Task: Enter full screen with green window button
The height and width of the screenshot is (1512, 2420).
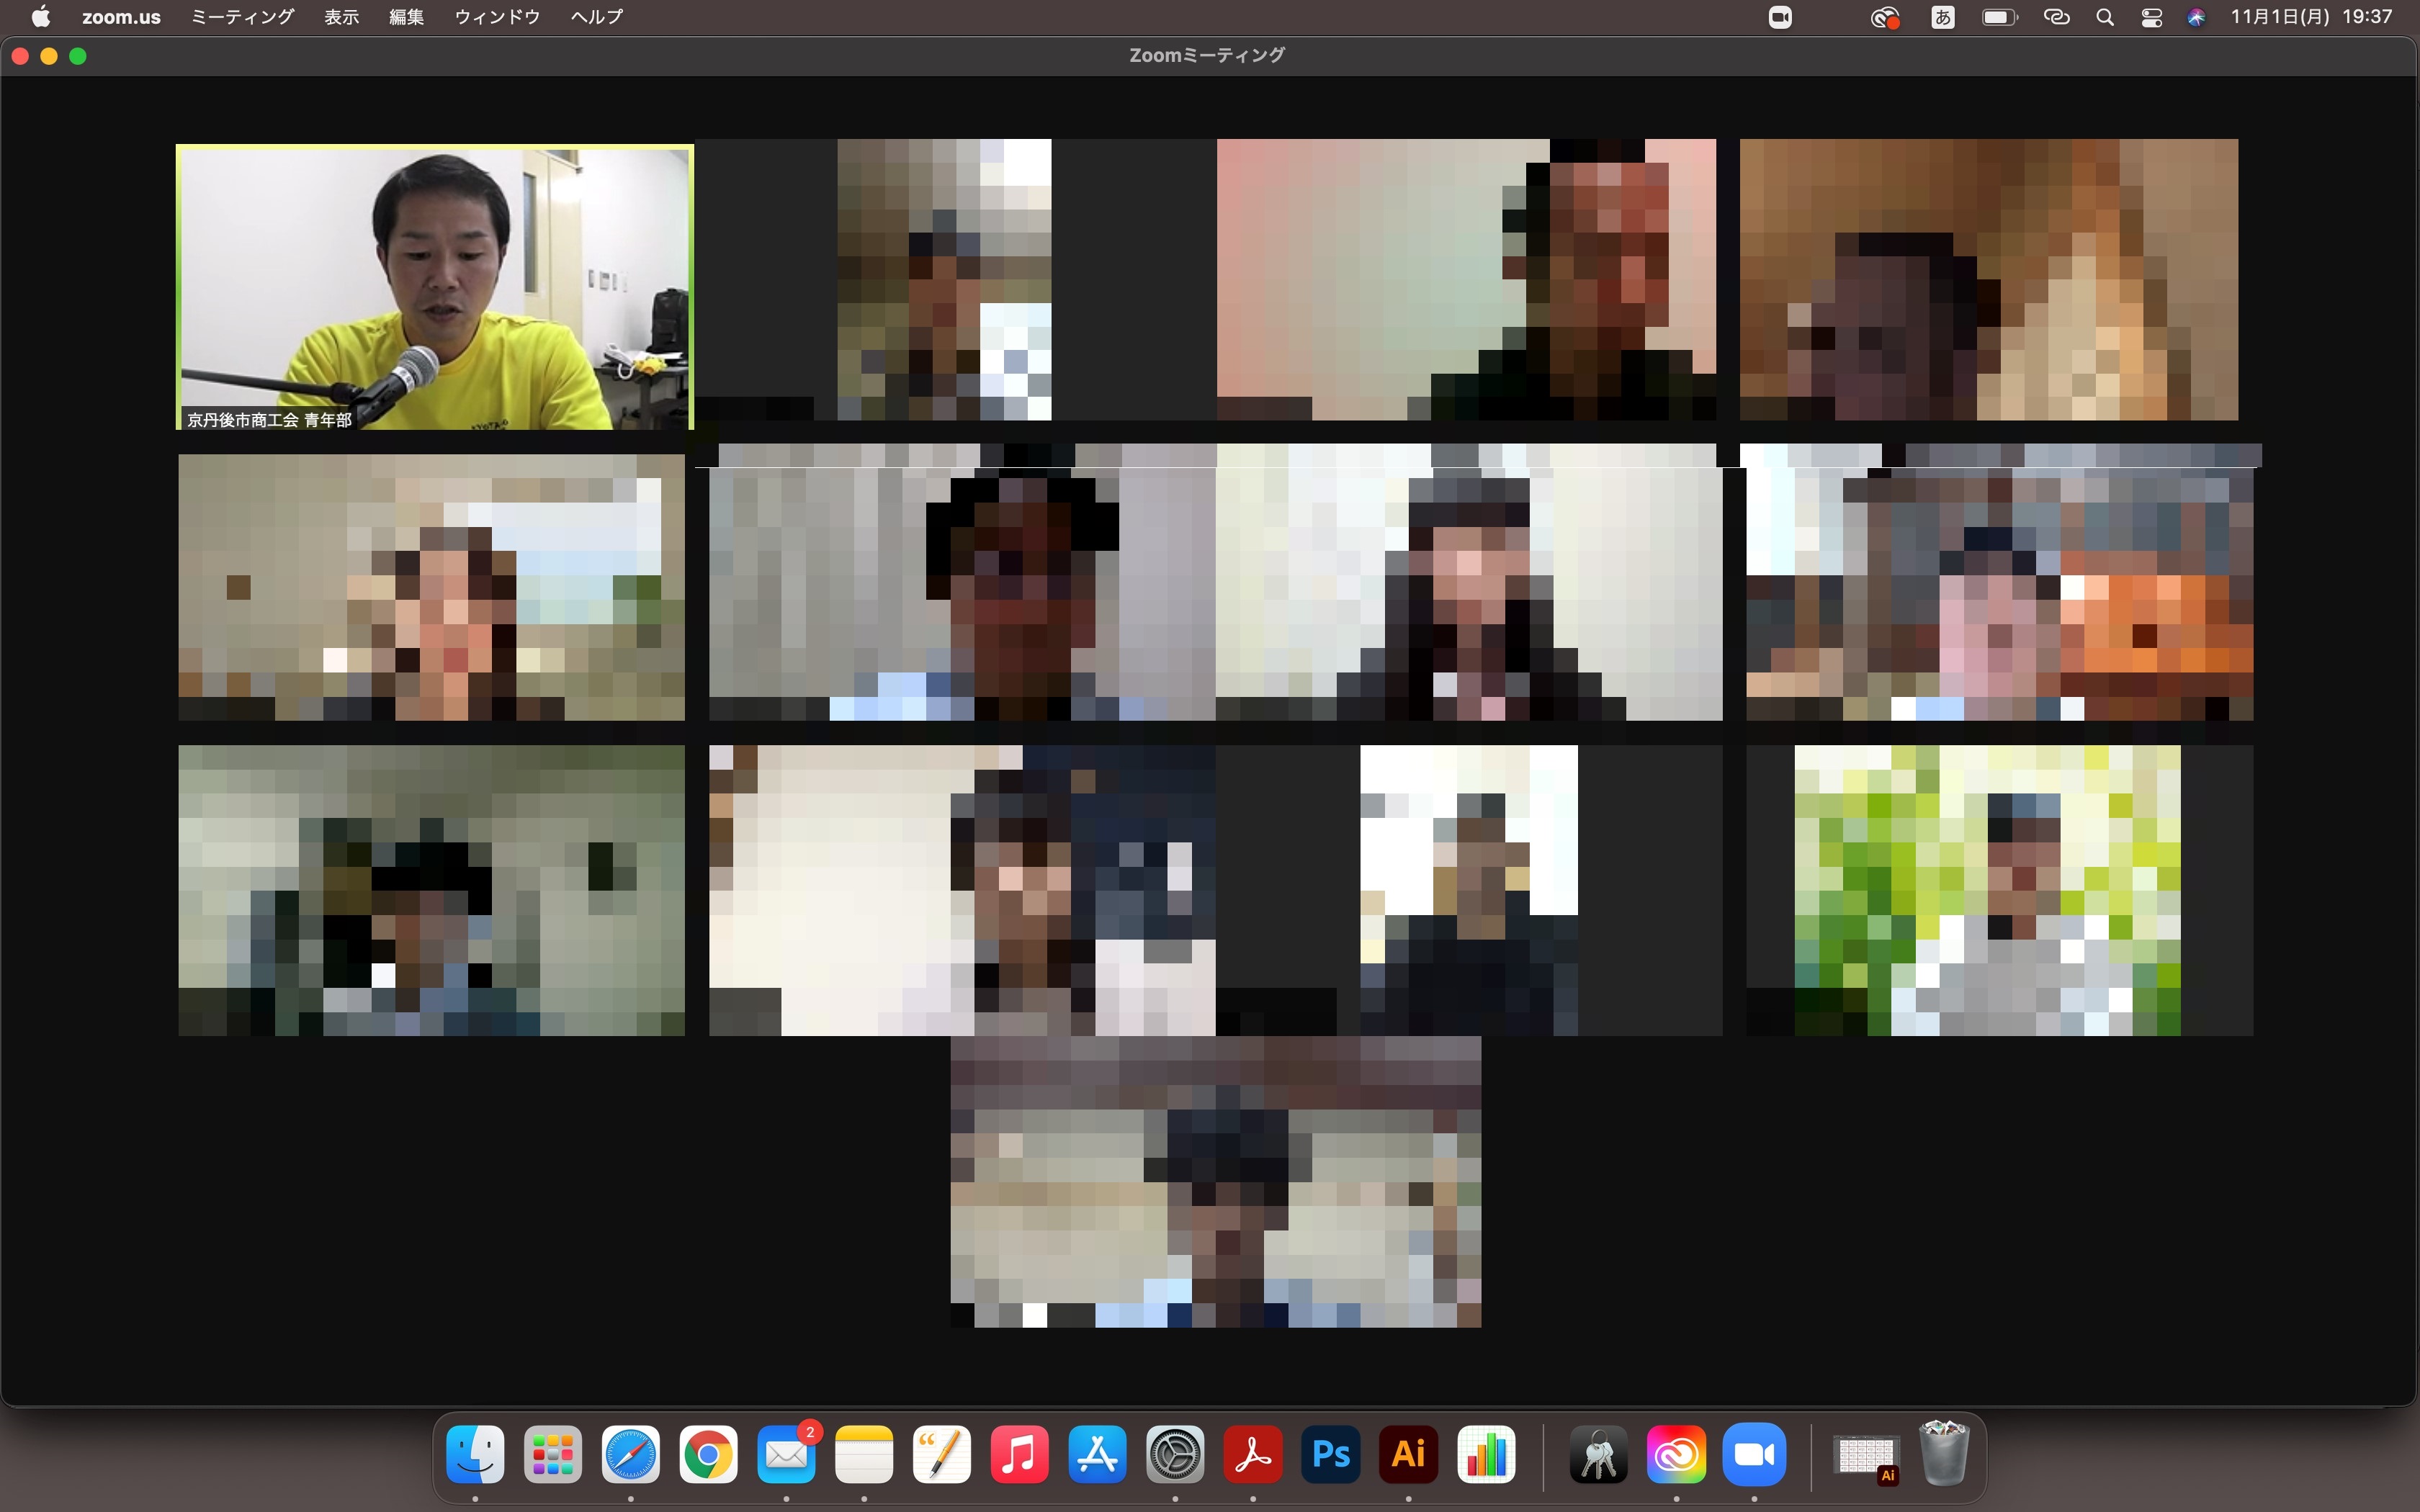Action: 78,57
